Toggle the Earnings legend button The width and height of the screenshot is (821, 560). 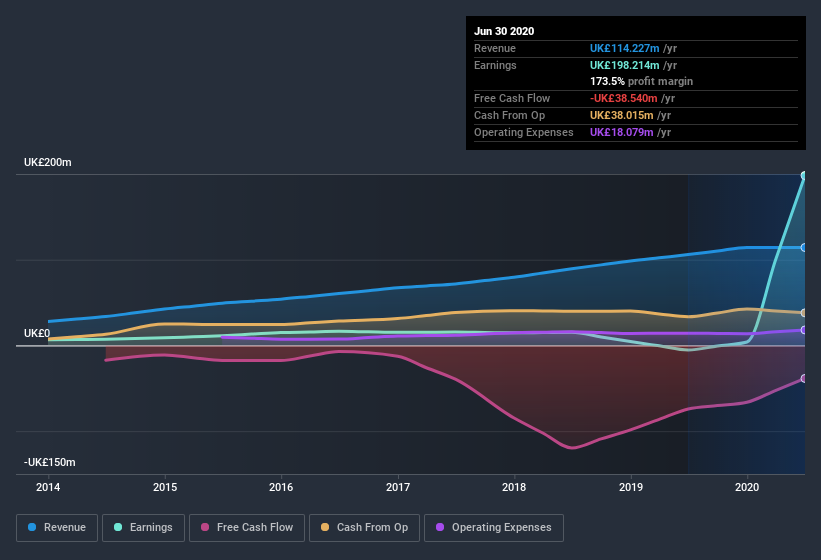143,527
